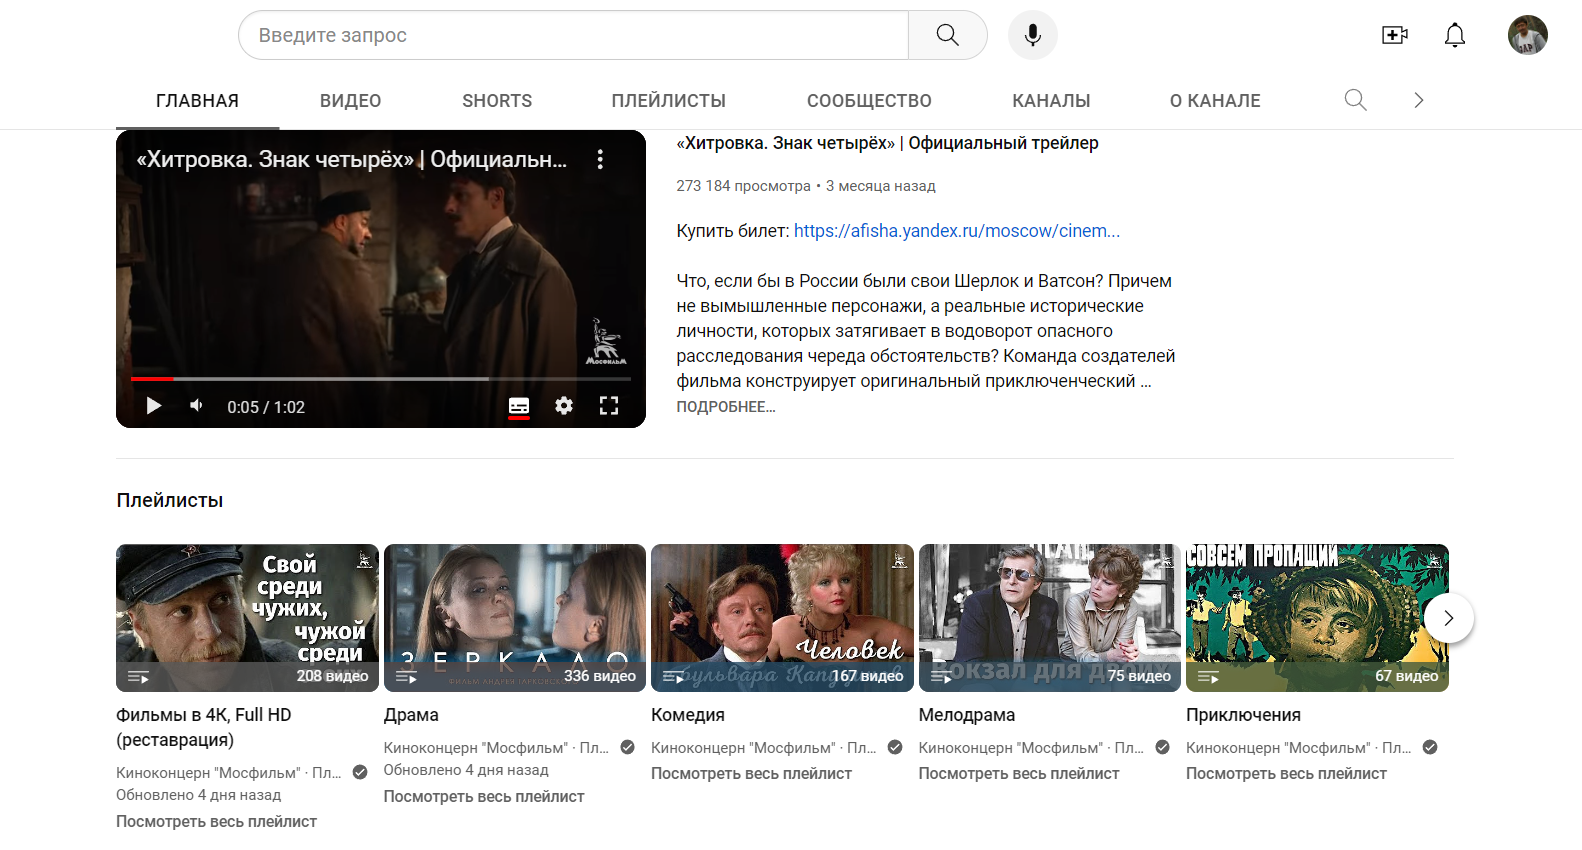
Task: Click the Приключения playlist title
Action: 1243,715
